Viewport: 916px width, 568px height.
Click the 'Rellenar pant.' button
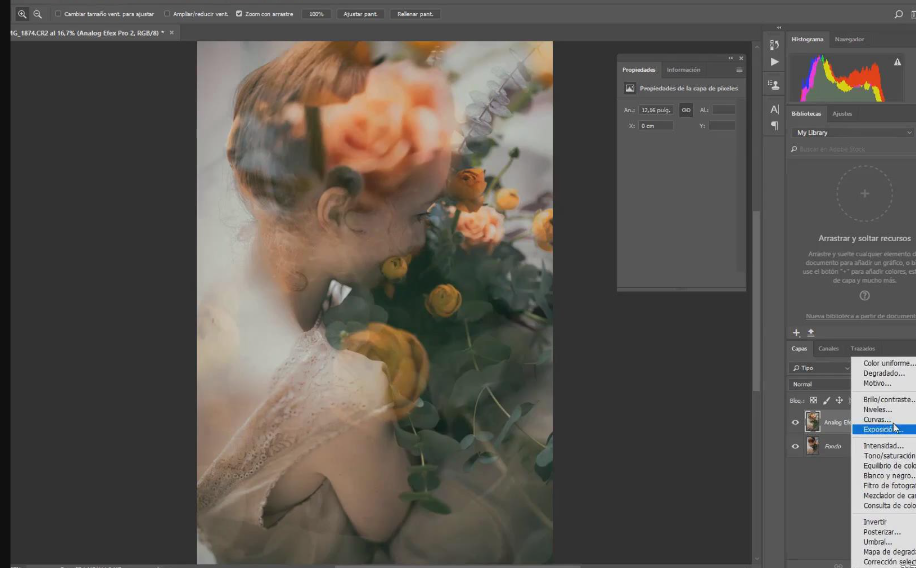click(415, 14)
